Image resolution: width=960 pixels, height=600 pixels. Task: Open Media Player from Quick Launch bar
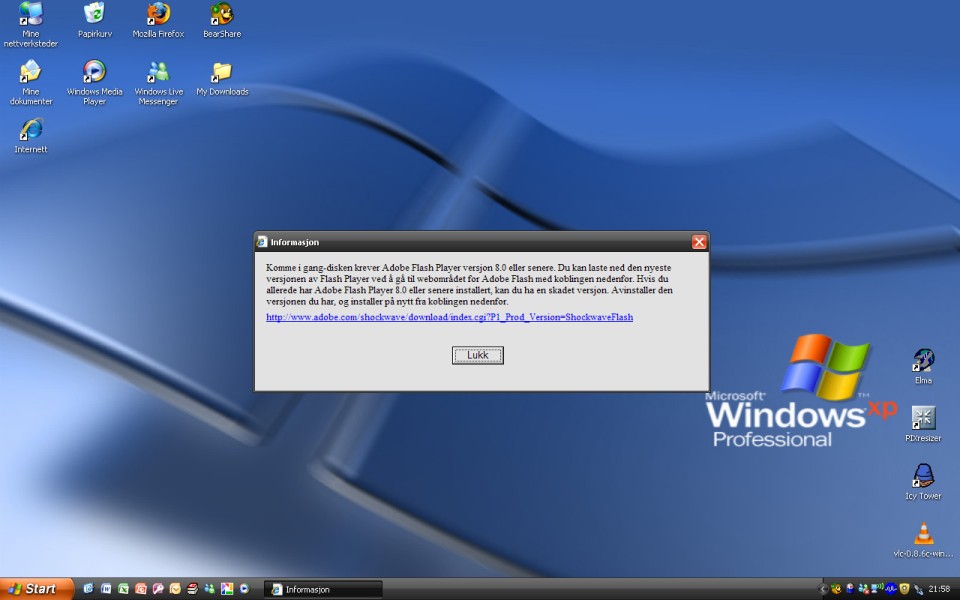(x=244, y=588)
